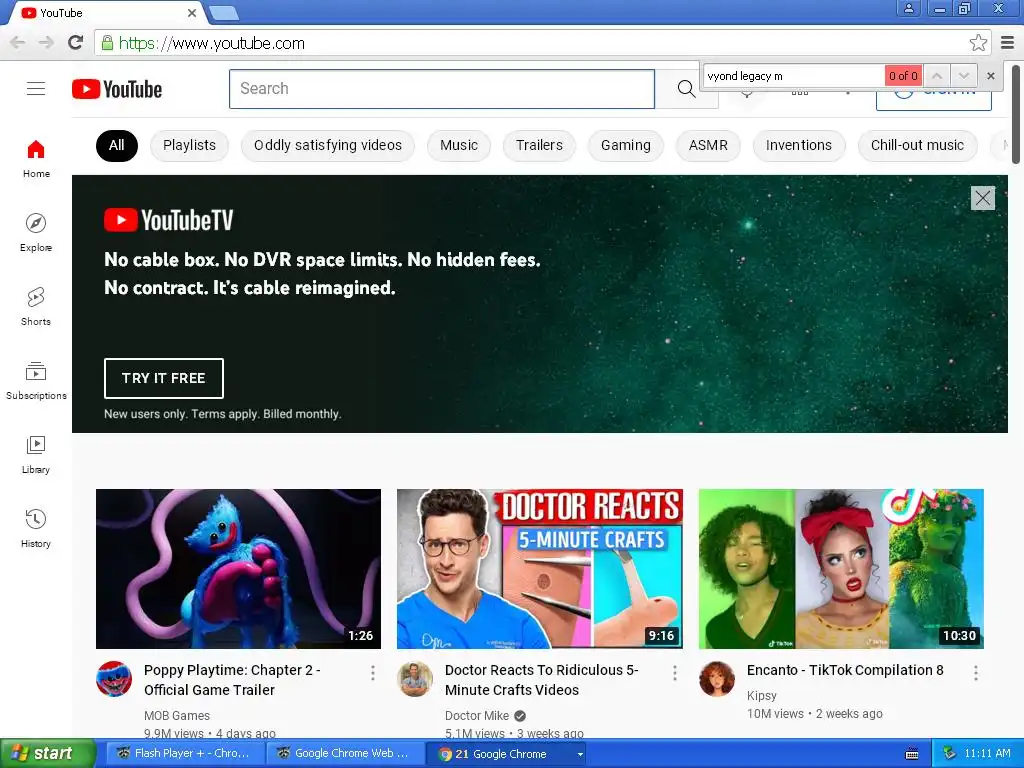Play the Encanto TikTok video thumbnail
Viewport: 1024px width, 768px height.
pos(841,569)
